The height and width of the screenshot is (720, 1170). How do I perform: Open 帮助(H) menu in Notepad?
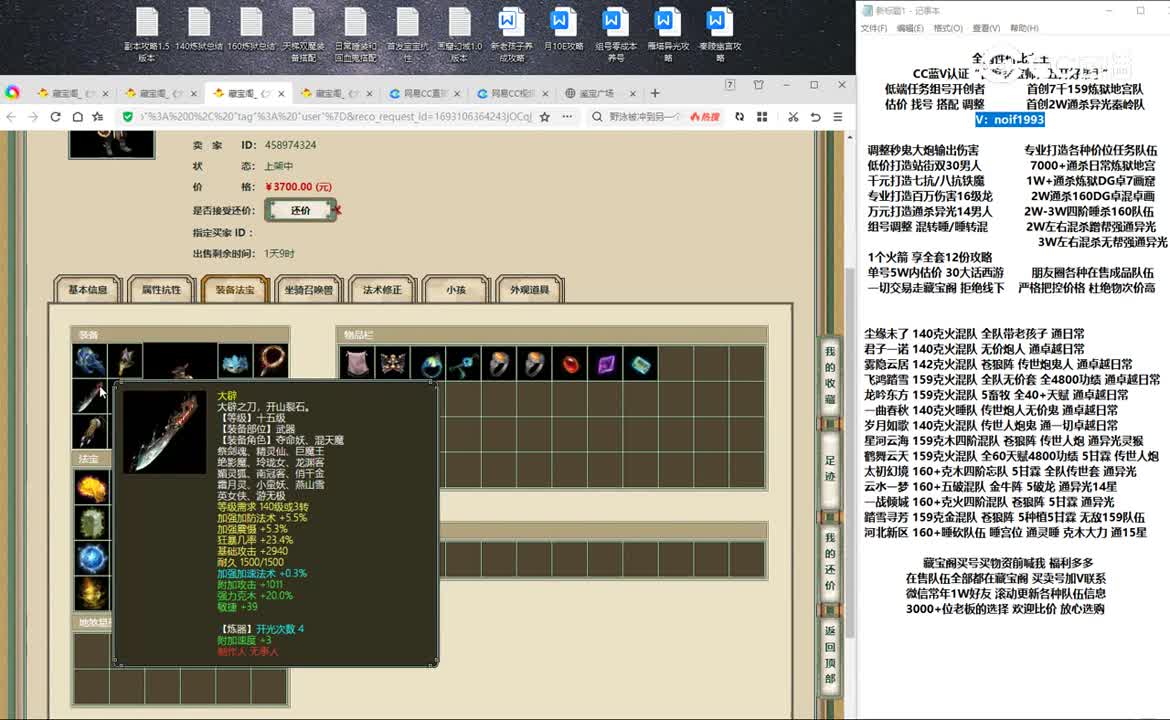point(1024,28)
